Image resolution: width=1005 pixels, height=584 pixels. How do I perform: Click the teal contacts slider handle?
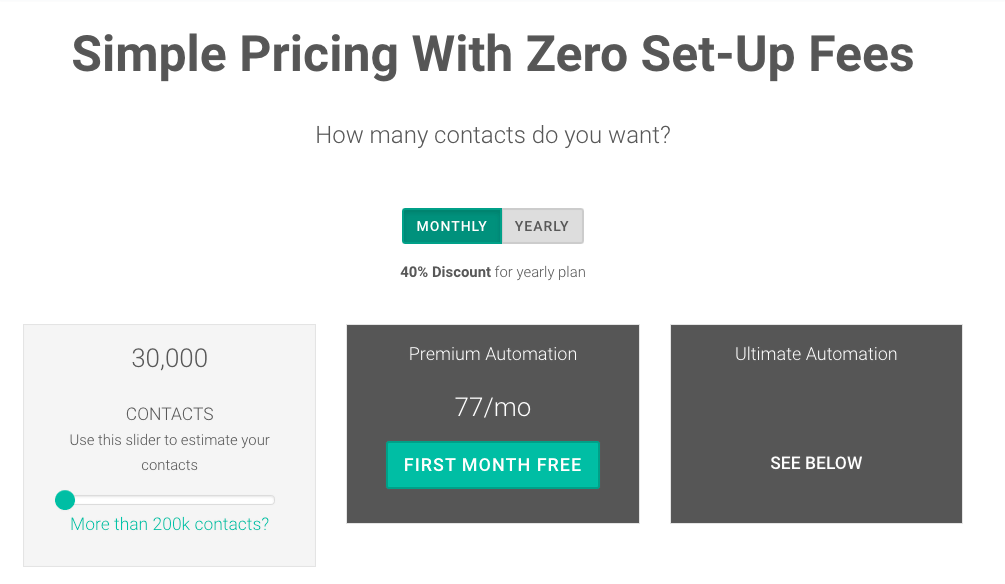(x=65, y=500)
